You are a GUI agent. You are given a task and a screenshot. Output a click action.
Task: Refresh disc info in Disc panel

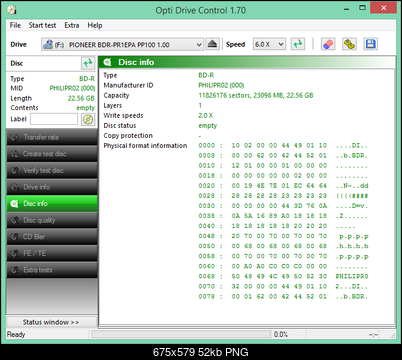click(88, 63)
